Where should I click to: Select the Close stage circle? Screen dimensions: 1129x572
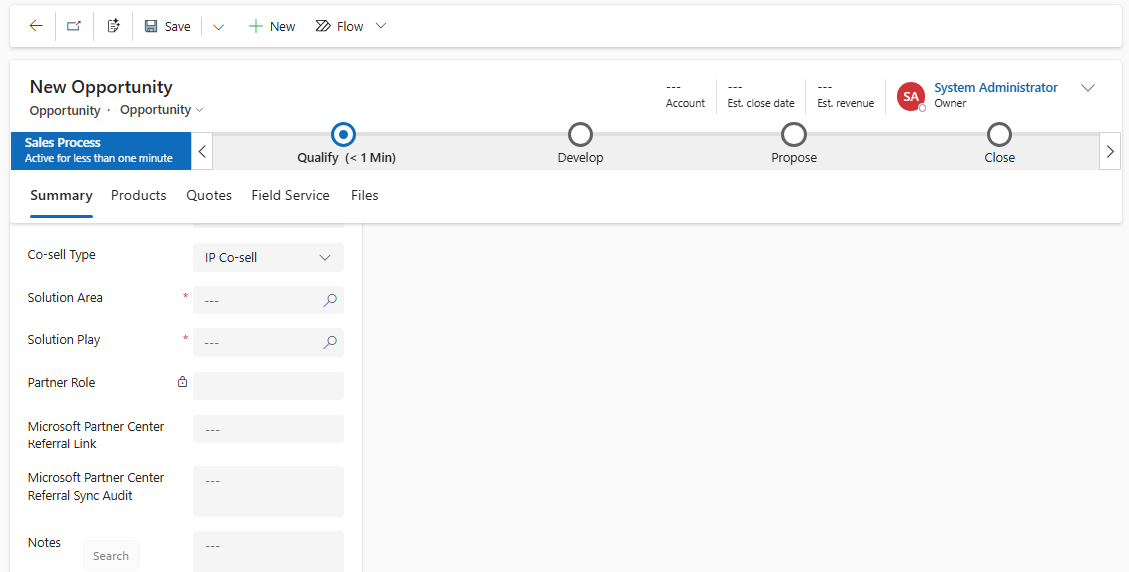pos(999,134)
